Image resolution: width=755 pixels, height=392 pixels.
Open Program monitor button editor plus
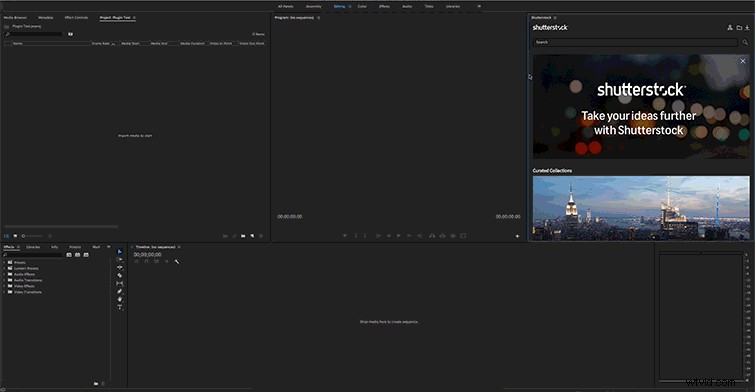coord(517,236)
